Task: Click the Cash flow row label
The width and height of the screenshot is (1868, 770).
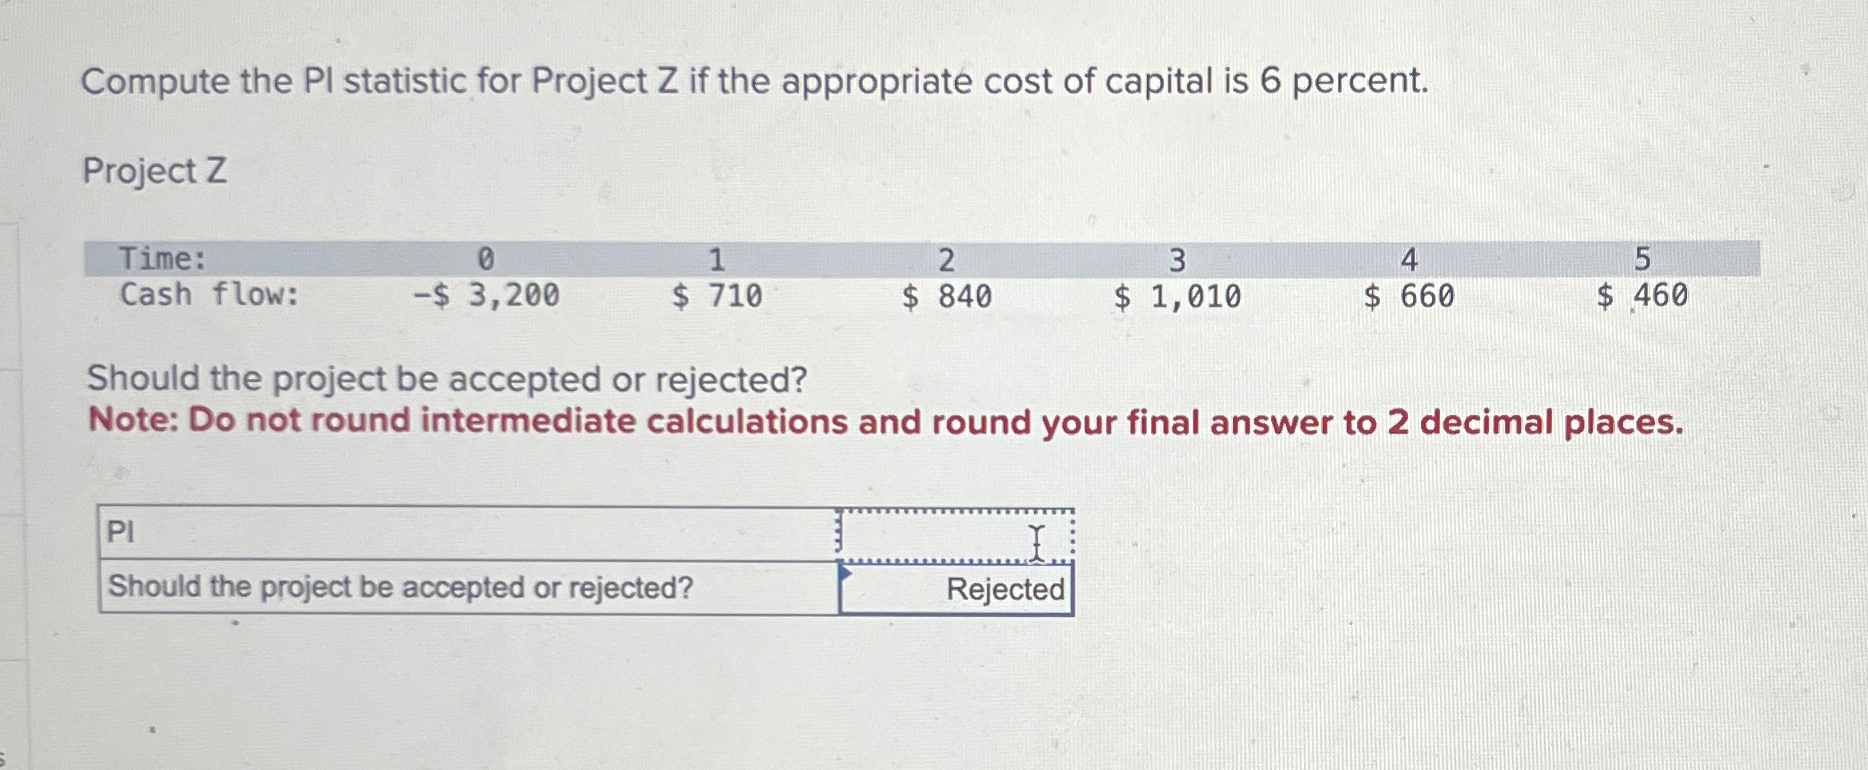Action: [207, 294]
